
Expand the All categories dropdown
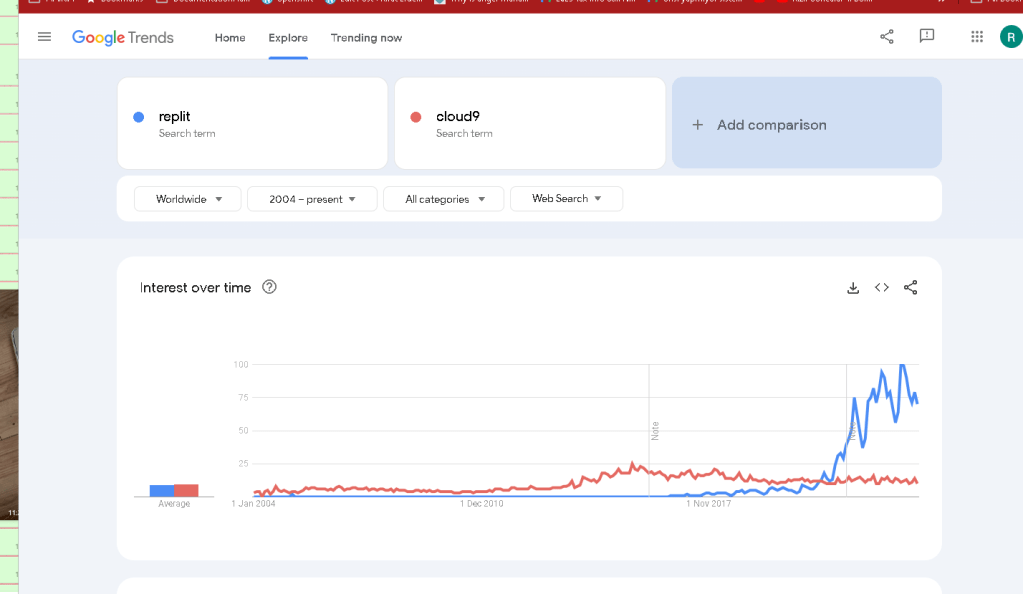[444, 199]
